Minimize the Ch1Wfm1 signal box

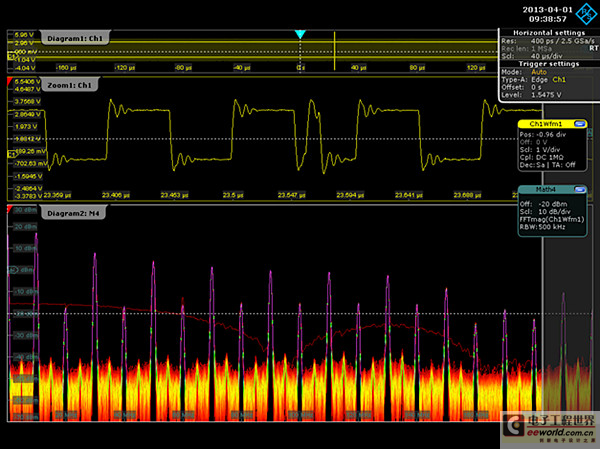580,124
